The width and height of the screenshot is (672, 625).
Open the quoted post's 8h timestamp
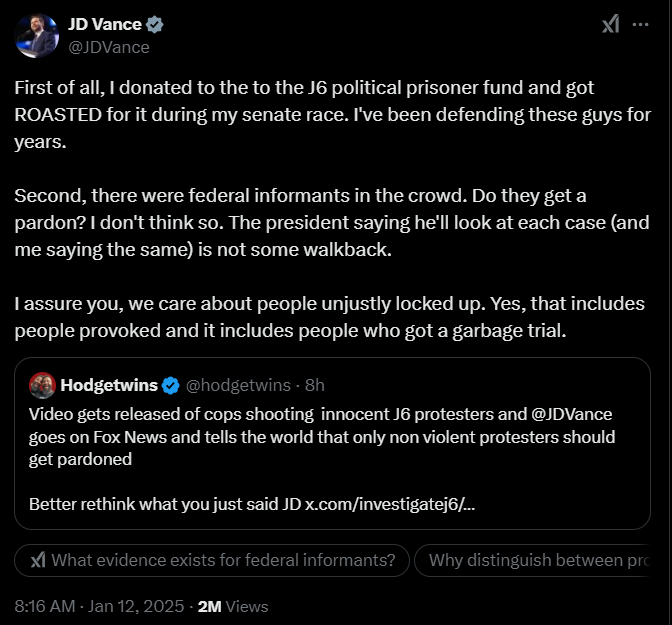click(315, 385)
